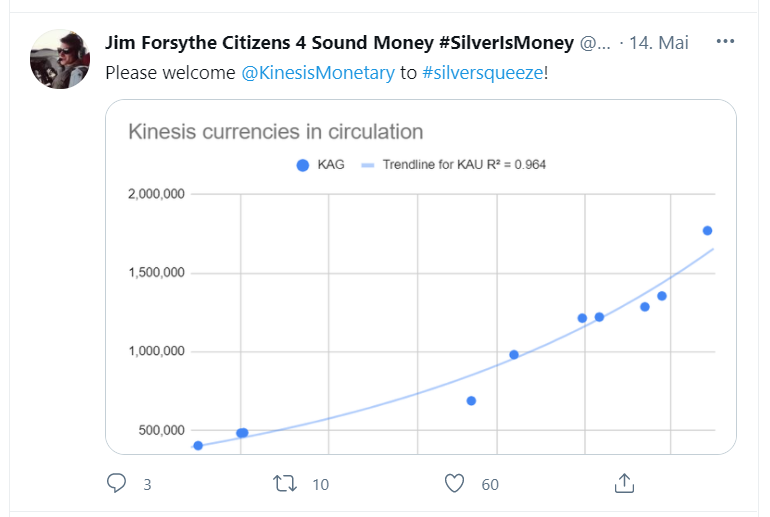Open the #silversqueeze hashtag link

(x=482, y=73)
